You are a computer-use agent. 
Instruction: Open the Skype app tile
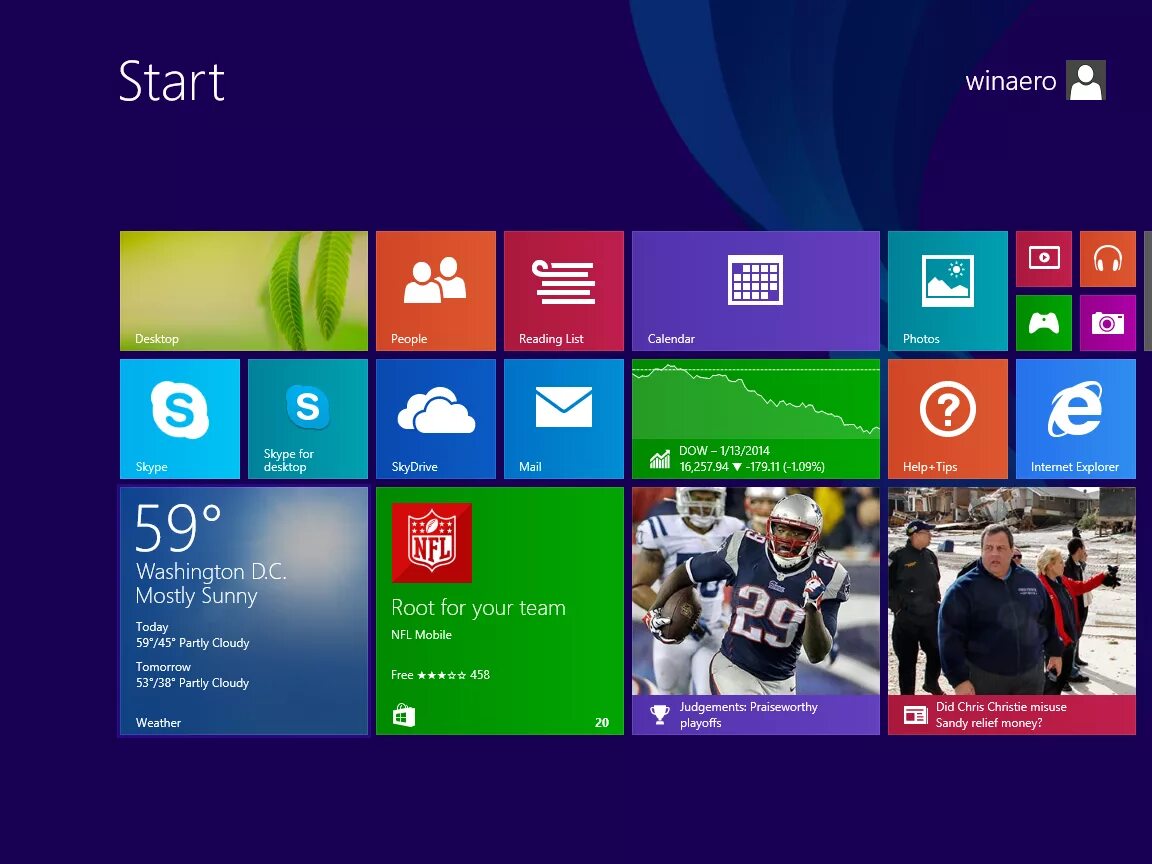click(180, 419)
